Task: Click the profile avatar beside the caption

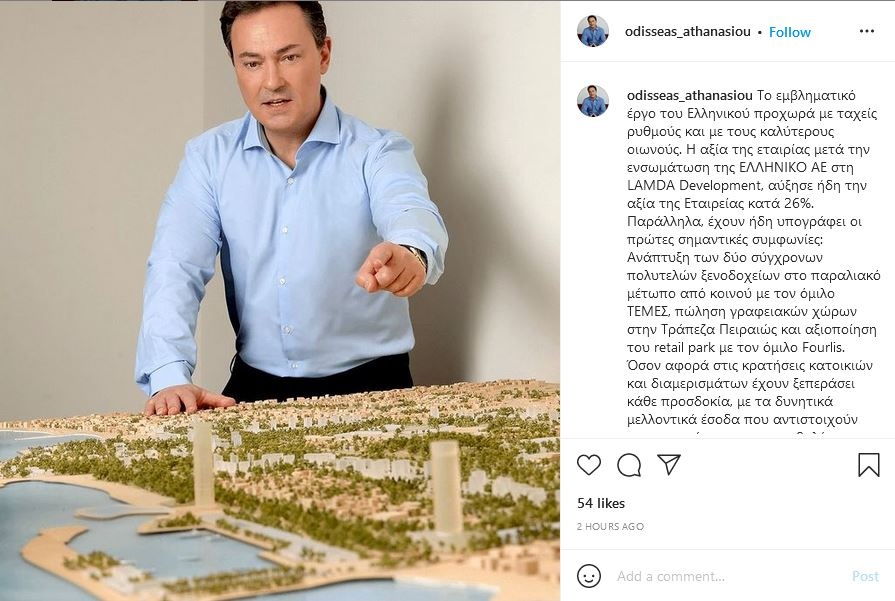Action: (593, 101)
